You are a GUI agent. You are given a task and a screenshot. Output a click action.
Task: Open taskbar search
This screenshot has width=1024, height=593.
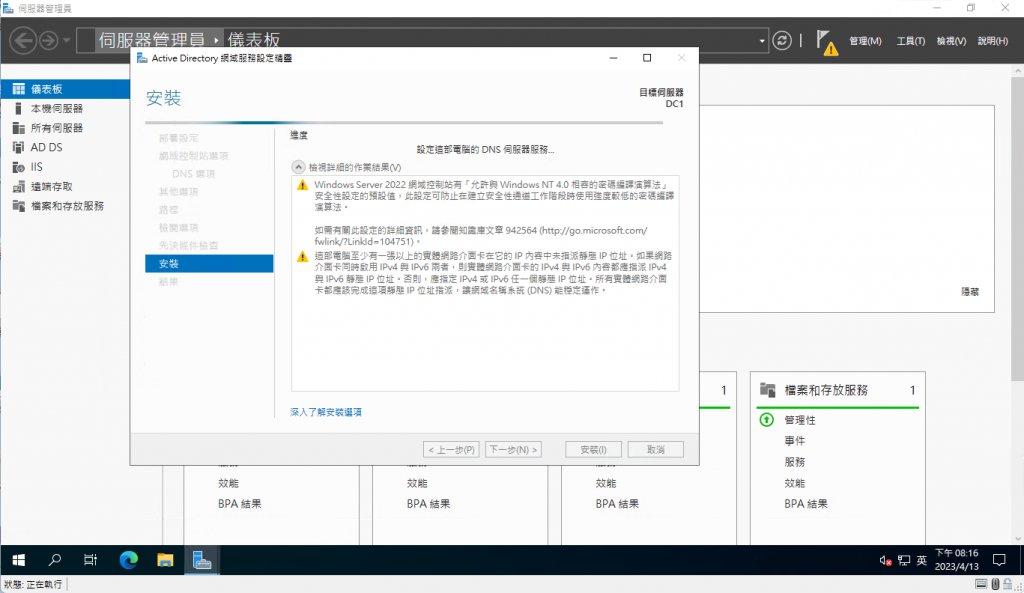55,560
